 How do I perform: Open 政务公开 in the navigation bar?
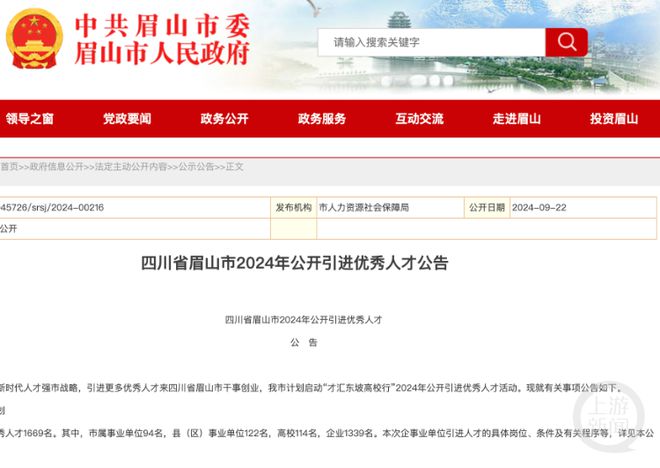224,118
